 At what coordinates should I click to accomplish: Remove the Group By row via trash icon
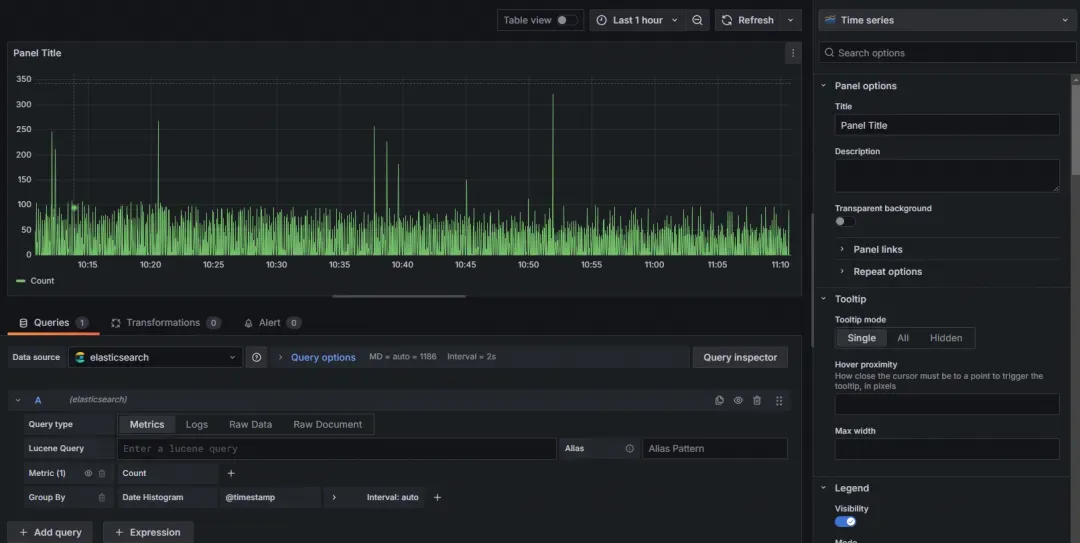[101, 497]
